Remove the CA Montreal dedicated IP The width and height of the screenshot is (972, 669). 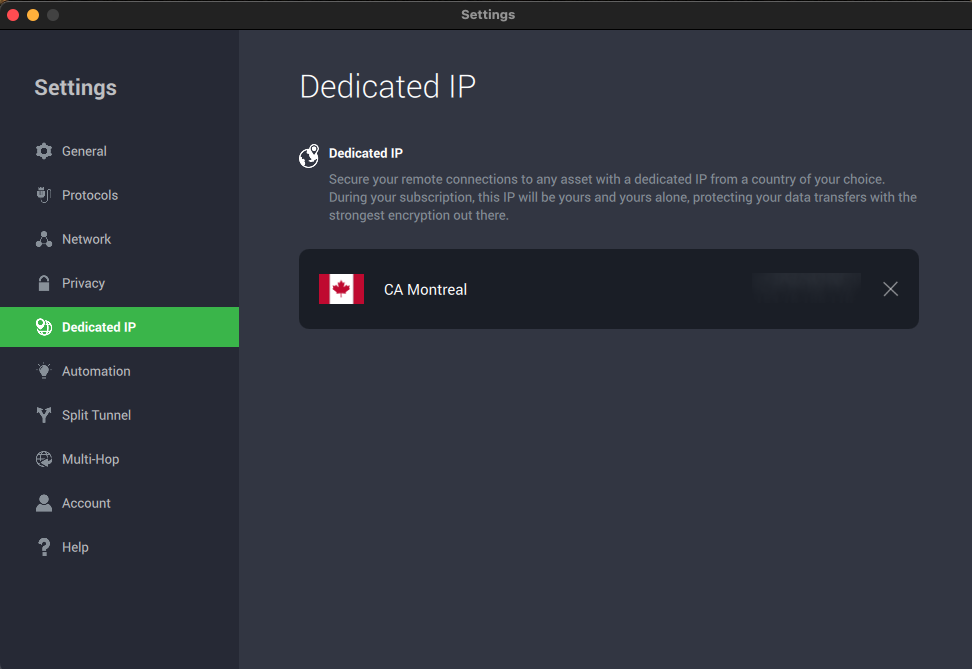click(890, 289)
